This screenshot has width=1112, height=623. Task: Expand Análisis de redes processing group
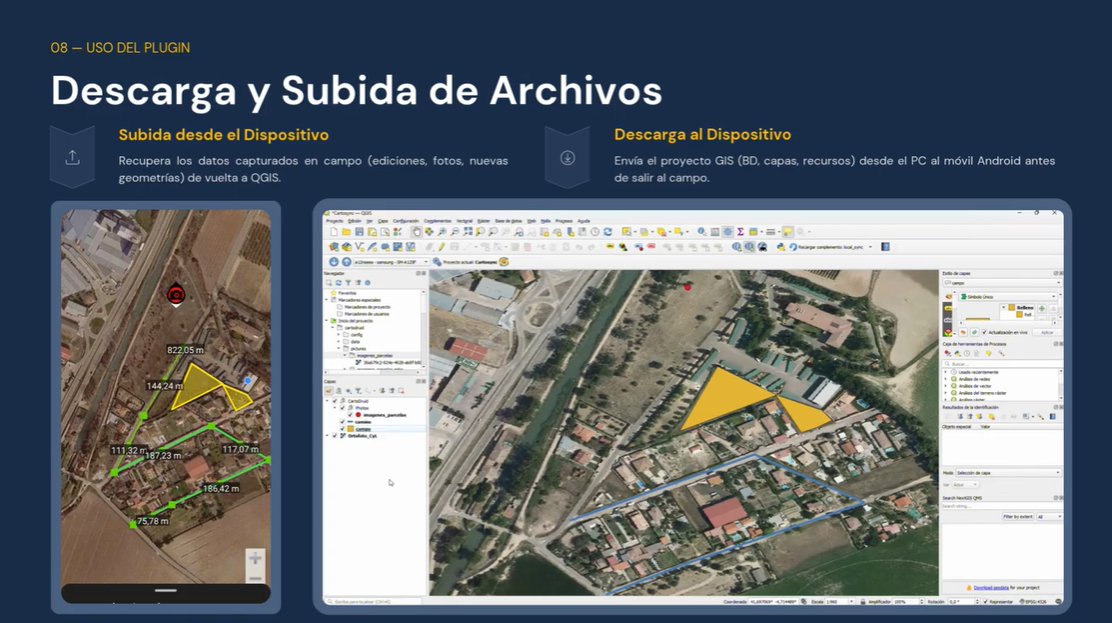coord(945,379)
